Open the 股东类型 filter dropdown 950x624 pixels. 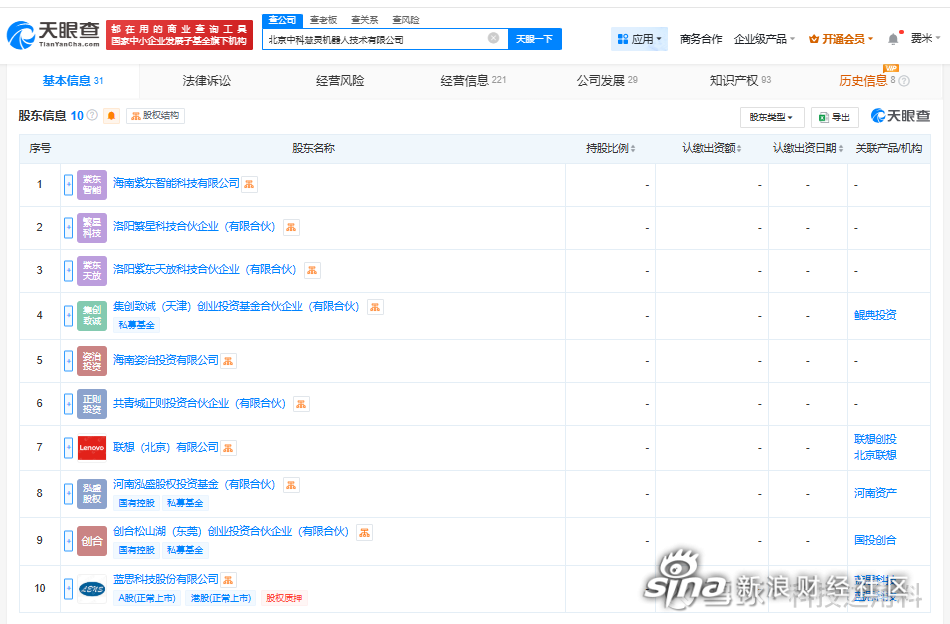(x=772, y=117)
